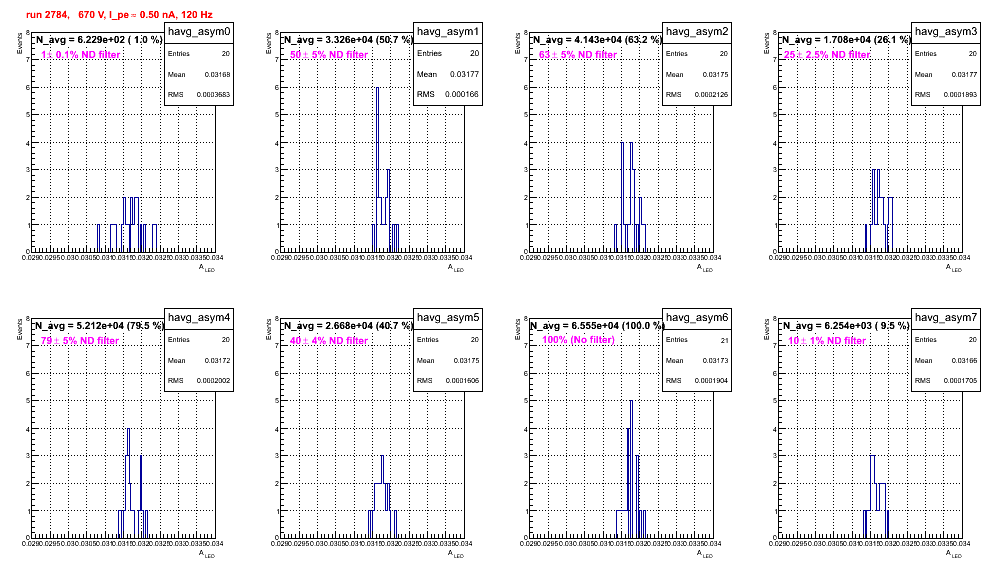Click Mean value 0.03175 in havg_asym5
This screenshot has width=996, height=572.
[466, 361]
